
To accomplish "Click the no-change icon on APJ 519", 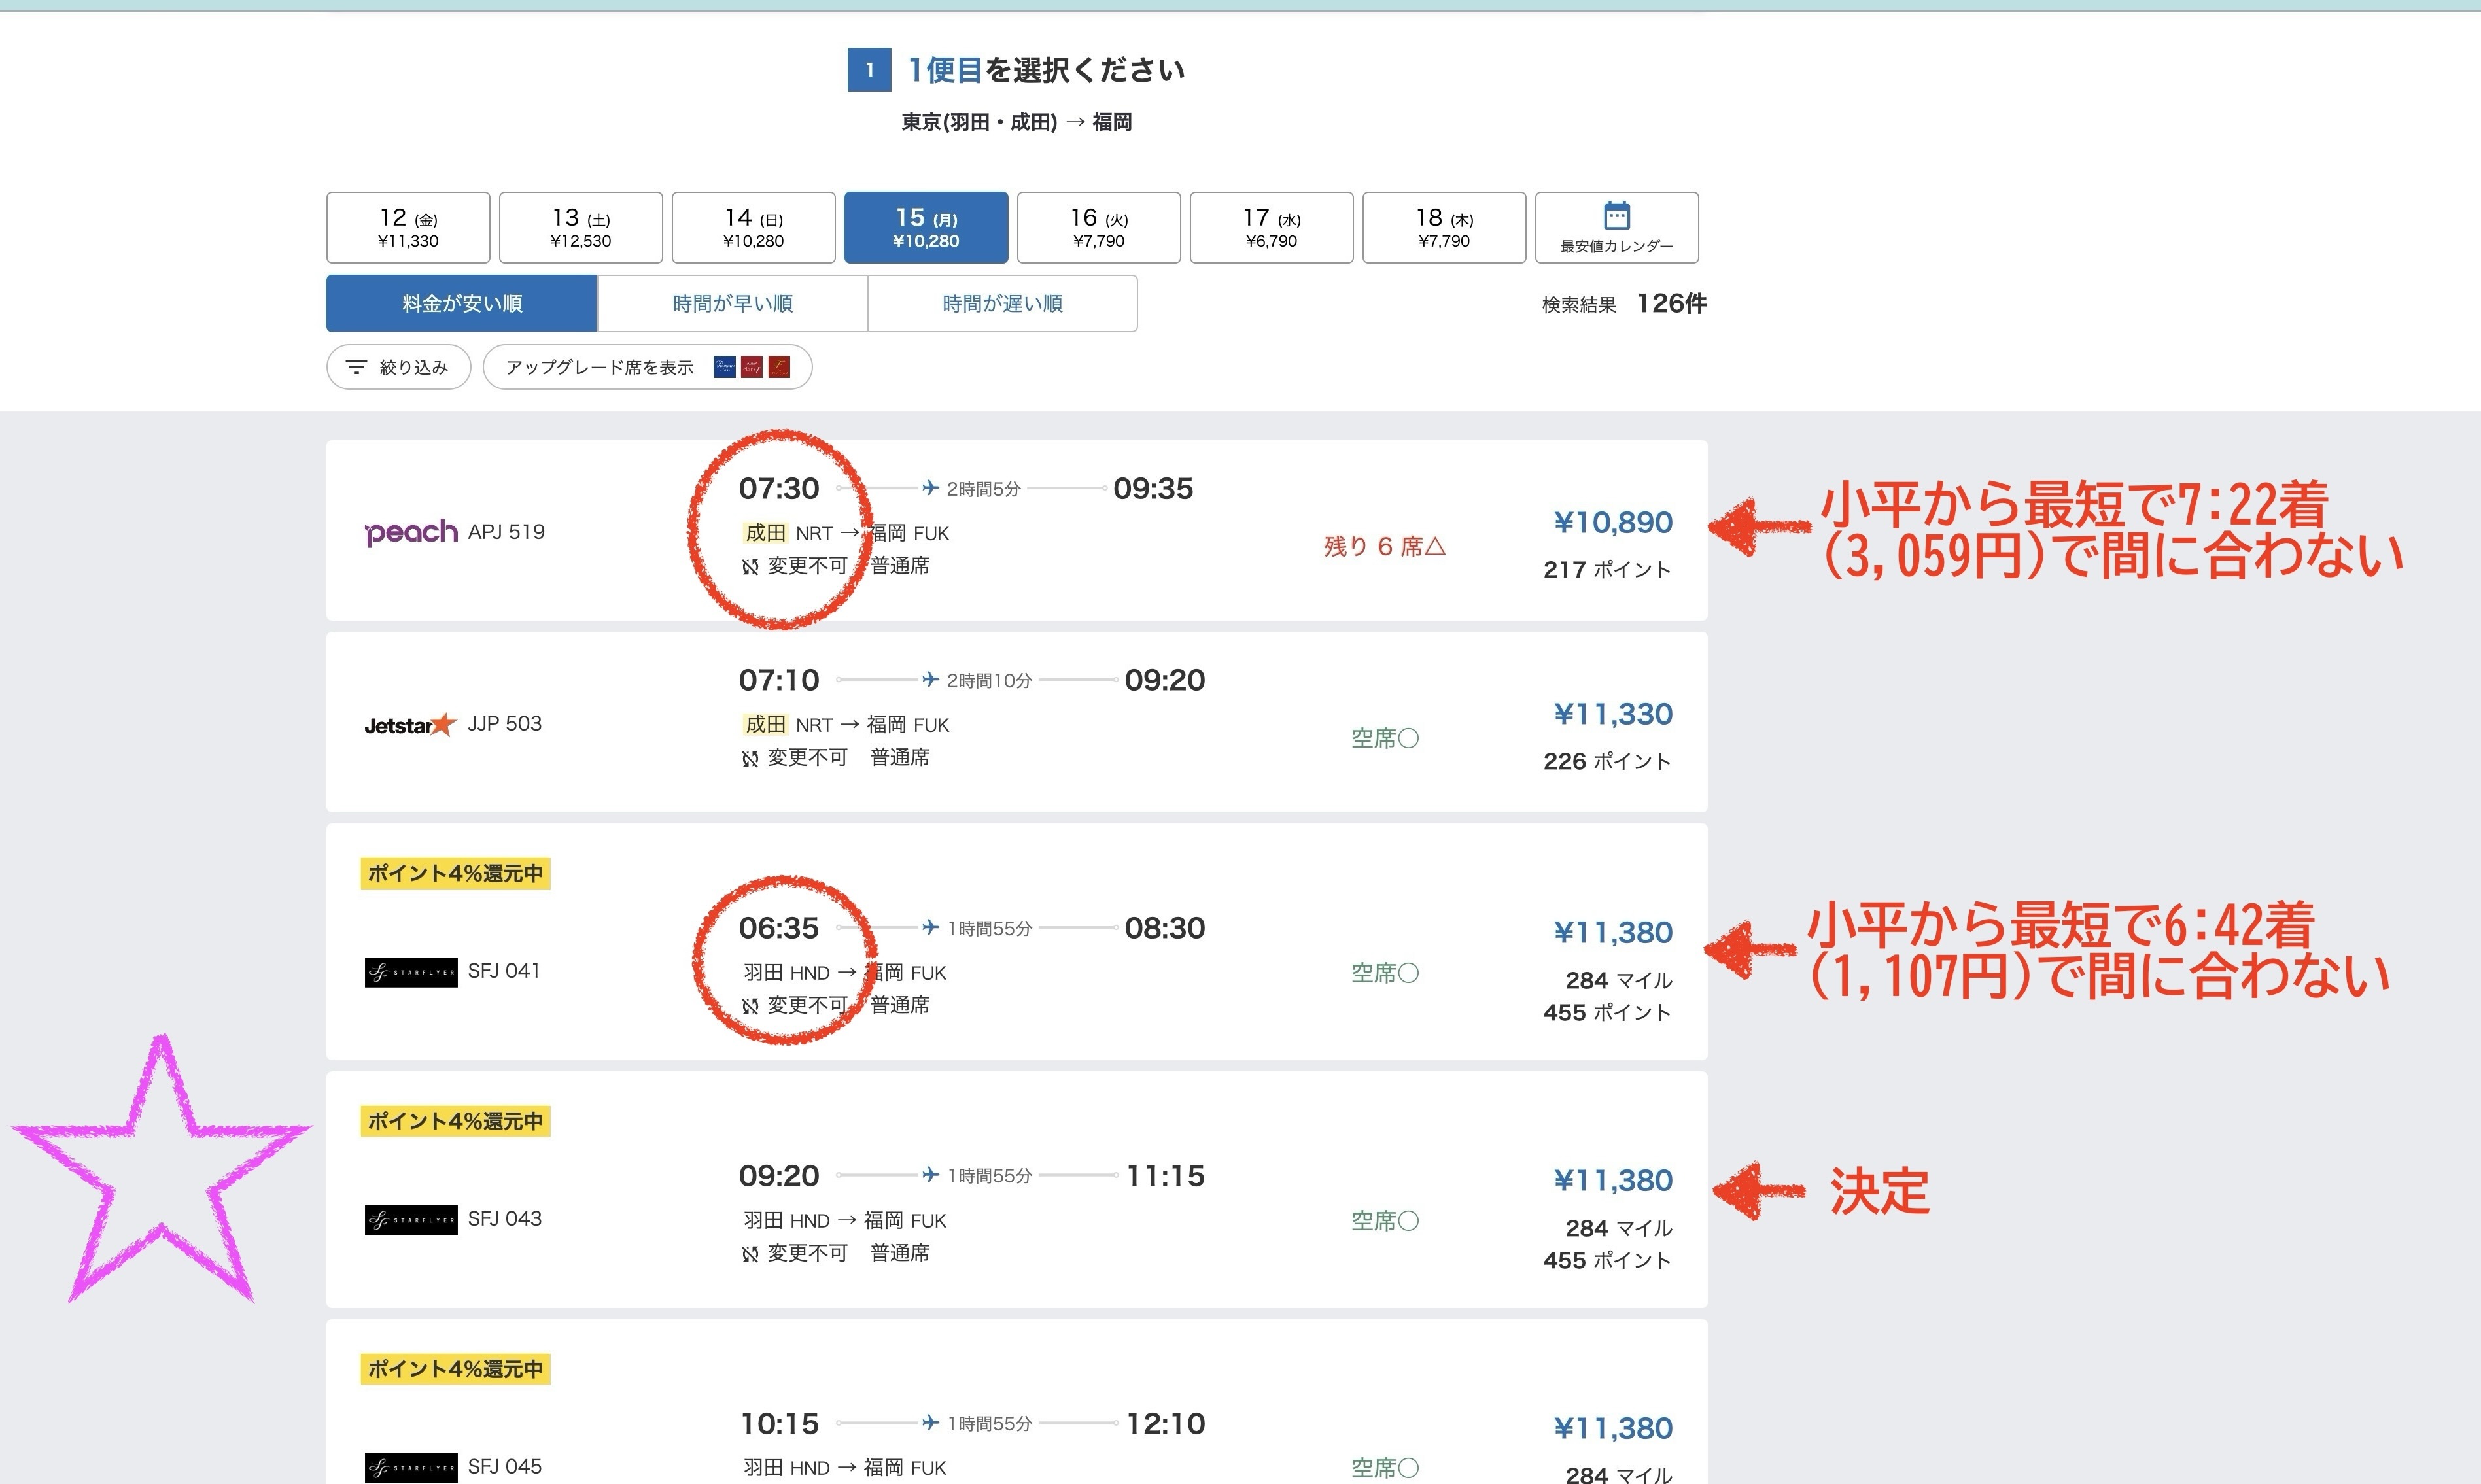I will 750,567.
